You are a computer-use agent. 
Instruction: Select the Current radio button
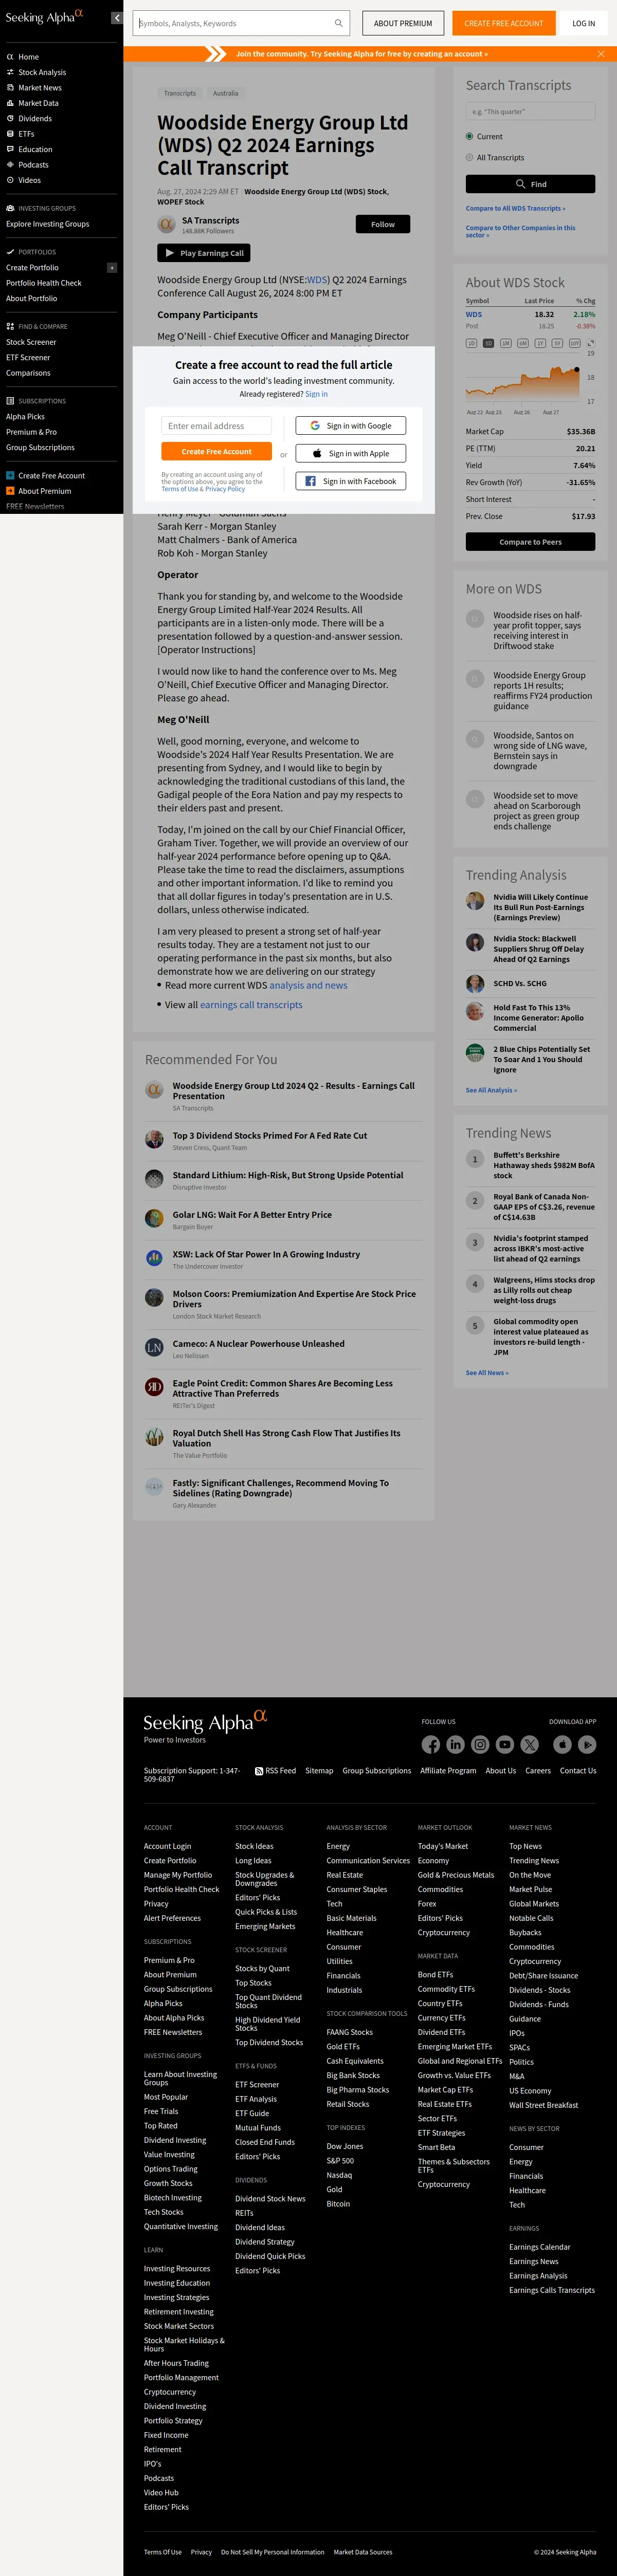pyautogui.click(x=470, y=136)
